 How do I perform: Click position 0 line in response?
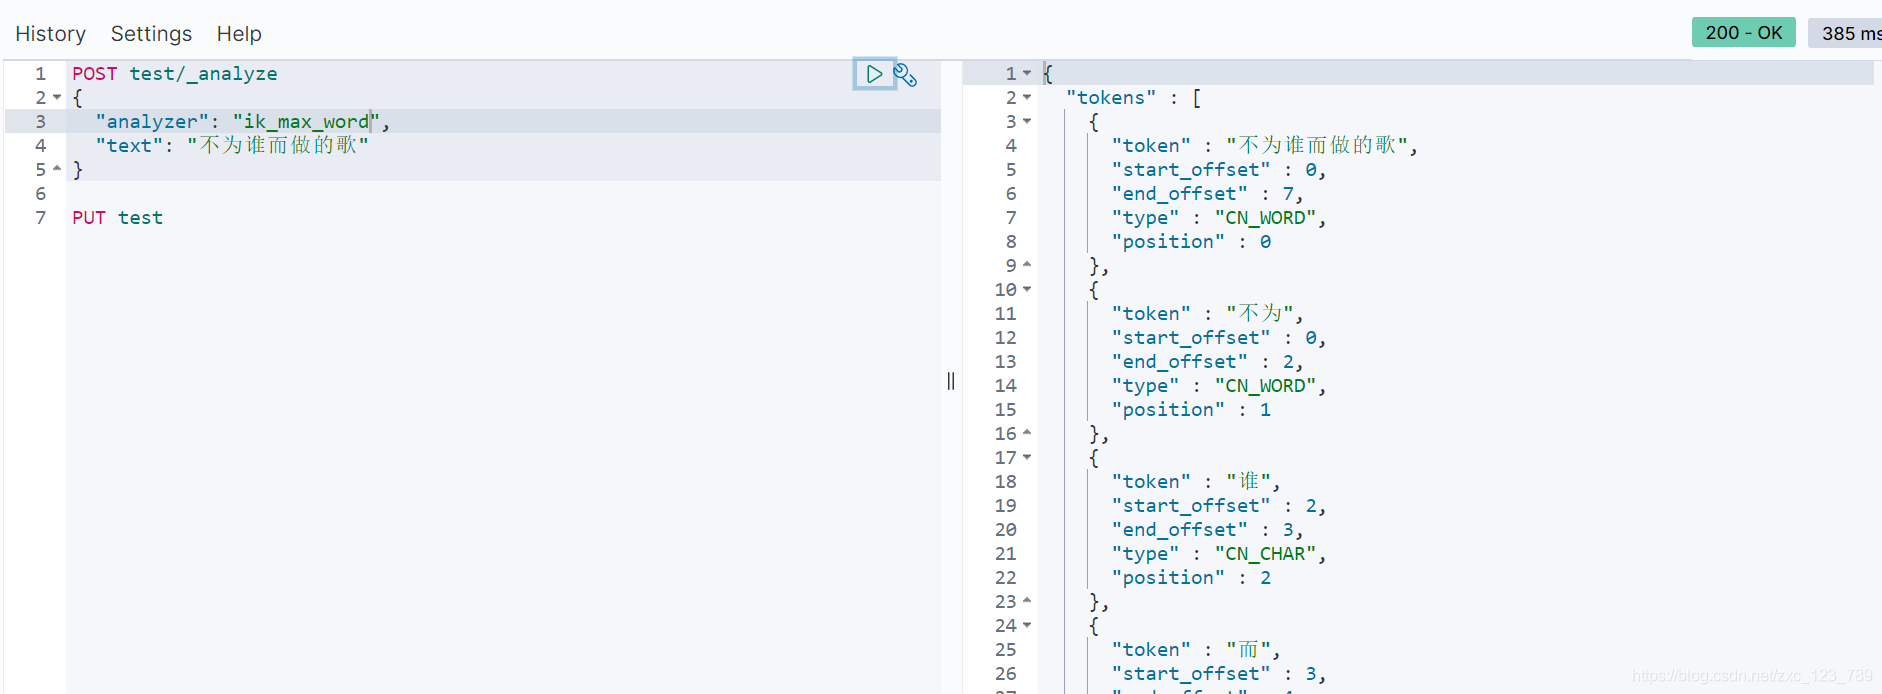(1191, 242)
